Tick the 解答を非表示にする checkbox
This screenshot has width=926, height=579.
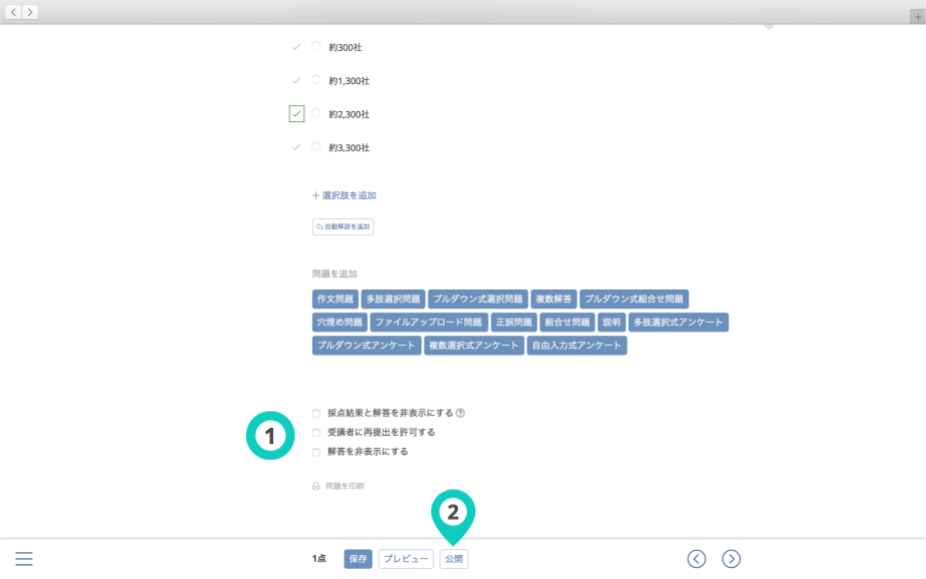(316, 452)
